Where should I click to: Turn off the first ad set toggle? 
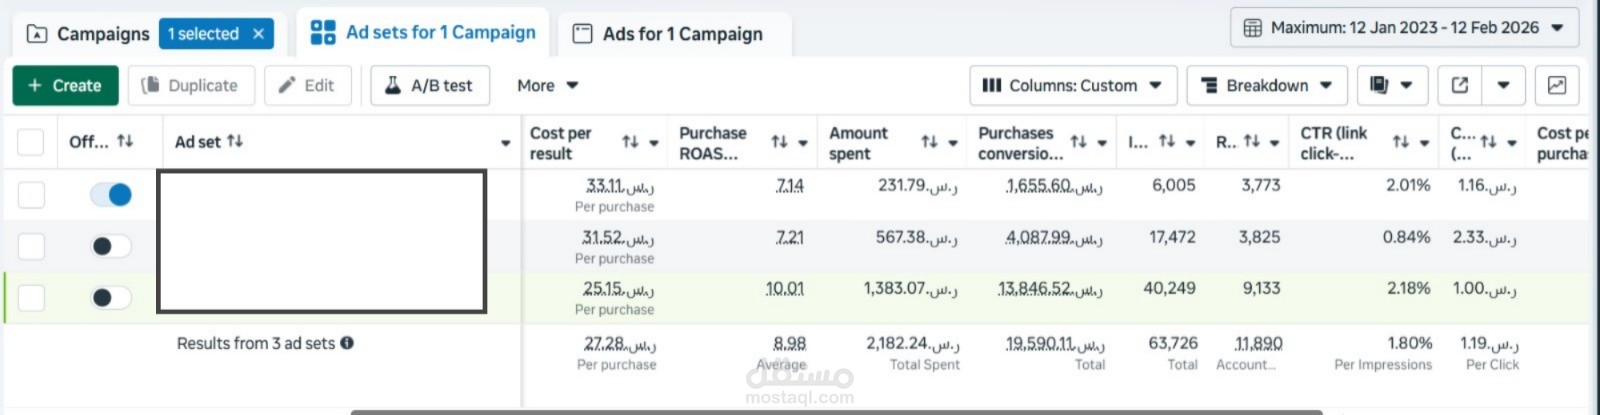coord(111,195)
